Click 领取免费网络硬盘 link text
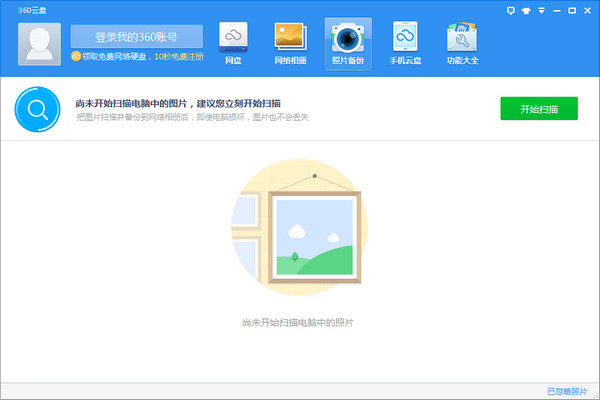Viewport: 600px width, 400px height. point(115,57)
